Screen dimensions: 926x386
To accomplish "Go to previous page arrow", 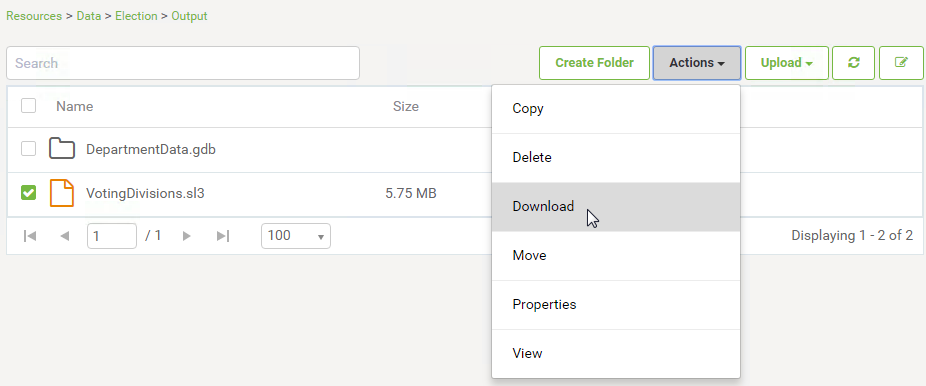I will tap(65, 236).
